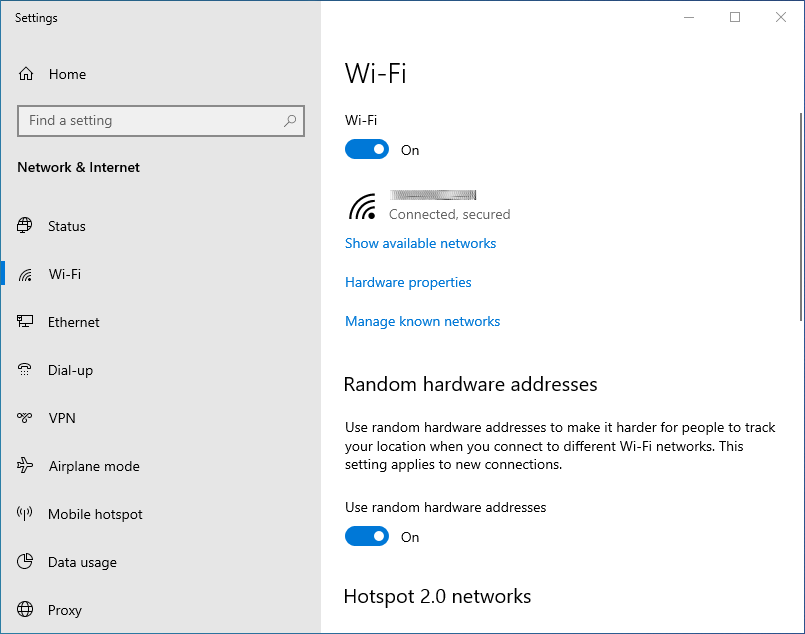Open Airplane mode settings

tap(94, 466)
